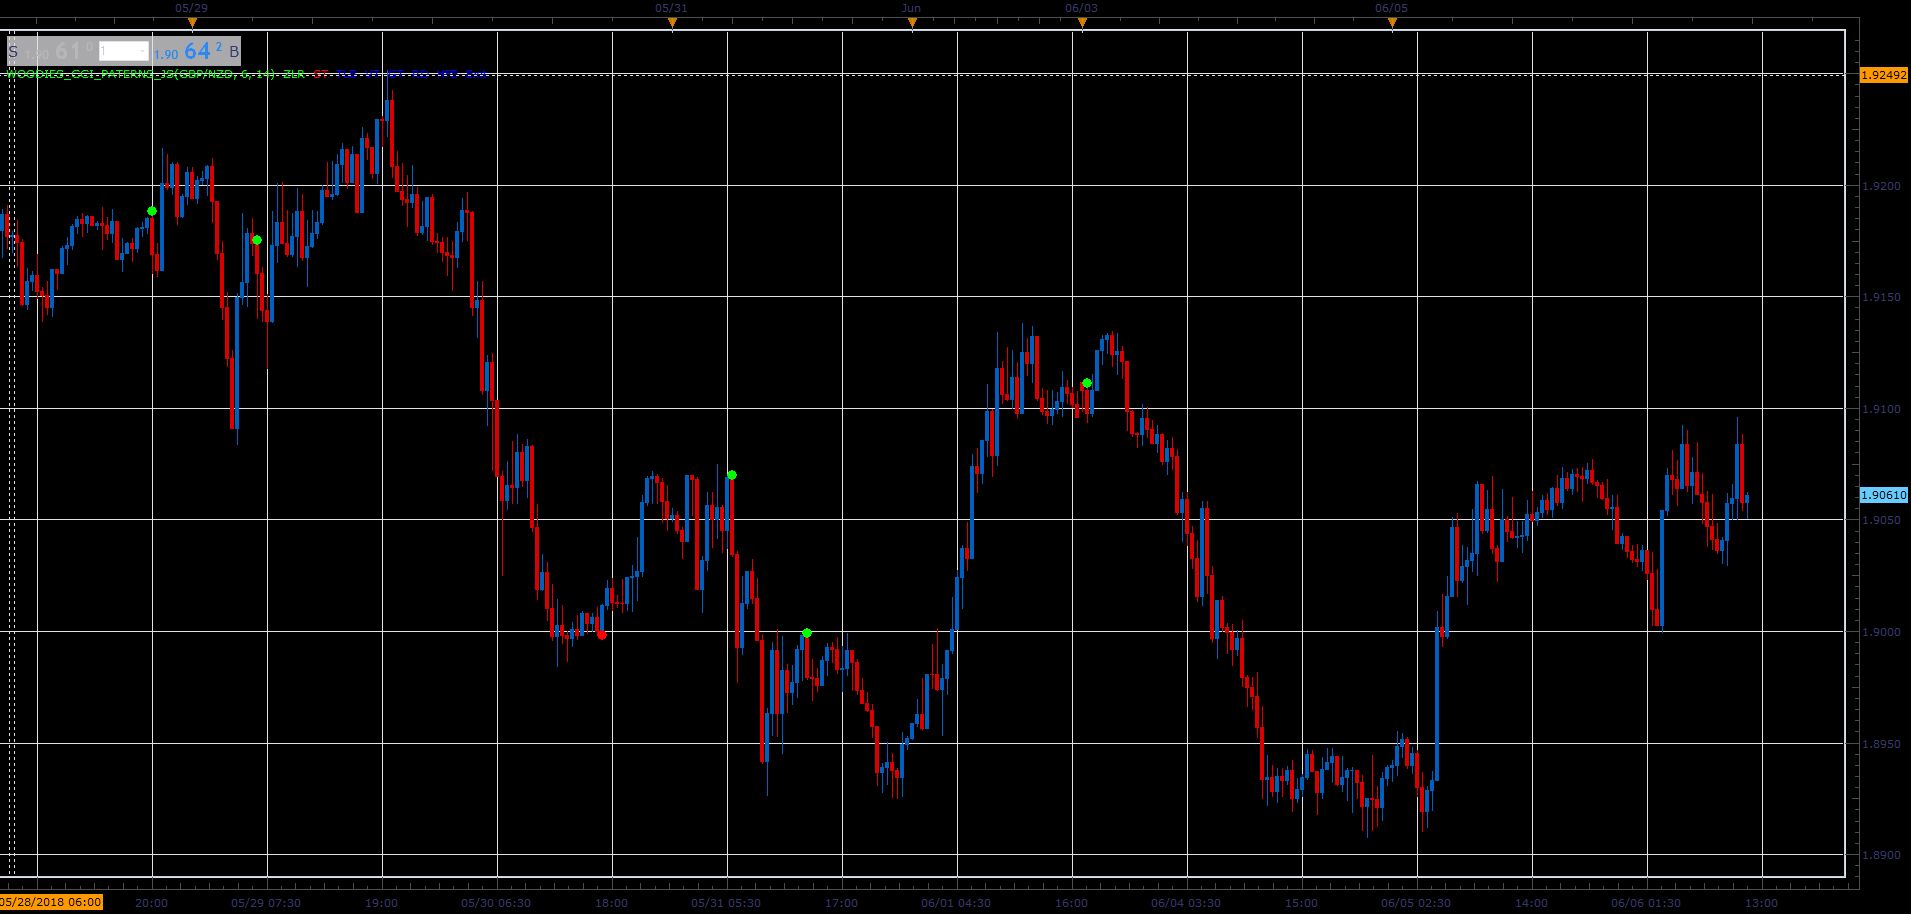The image size is (1911, 914).
Task: Click the green signal dot at 05/31 05:30
Action: (732, 475)
